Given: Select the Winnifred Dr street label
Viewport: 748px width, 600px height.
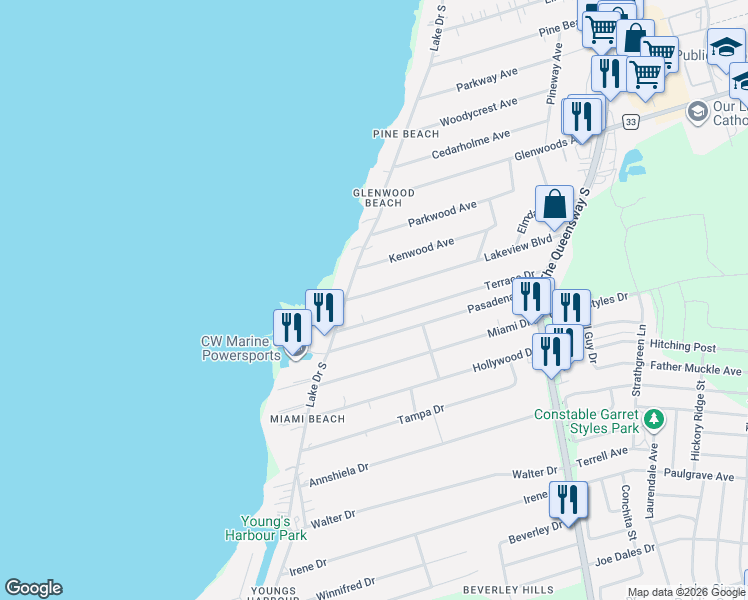Looking at the screenshot, I should [x=345, y=589].
